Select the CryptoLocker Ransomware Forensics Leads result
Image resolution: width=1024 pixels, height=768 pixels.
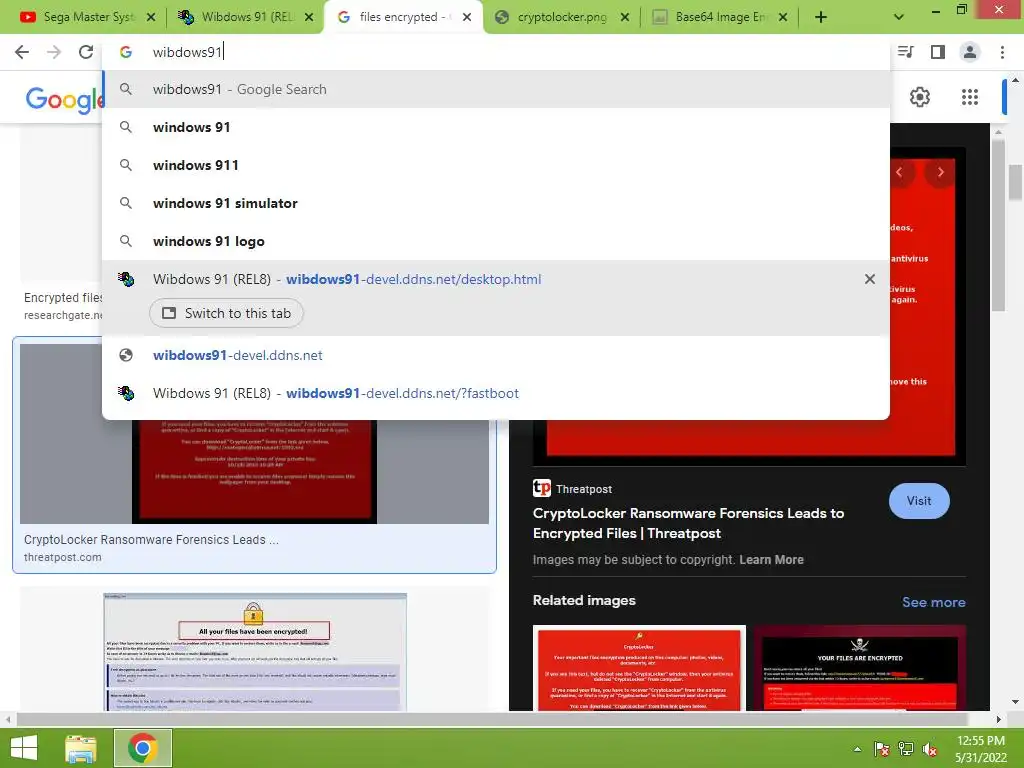255,455
